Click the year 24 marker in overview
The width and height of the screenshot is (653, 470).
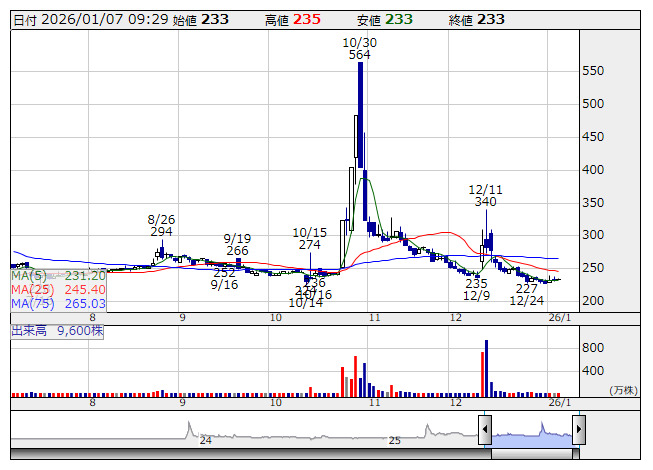pos(205,440)
